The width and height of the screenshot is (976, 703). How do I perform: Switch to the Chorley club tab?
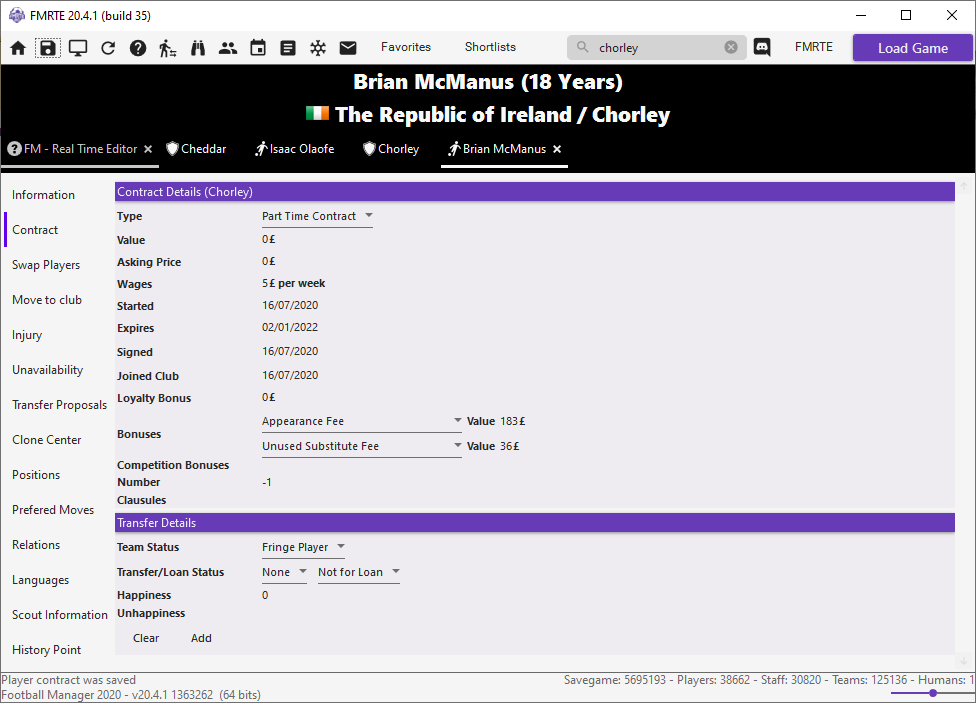pos(392,149)
